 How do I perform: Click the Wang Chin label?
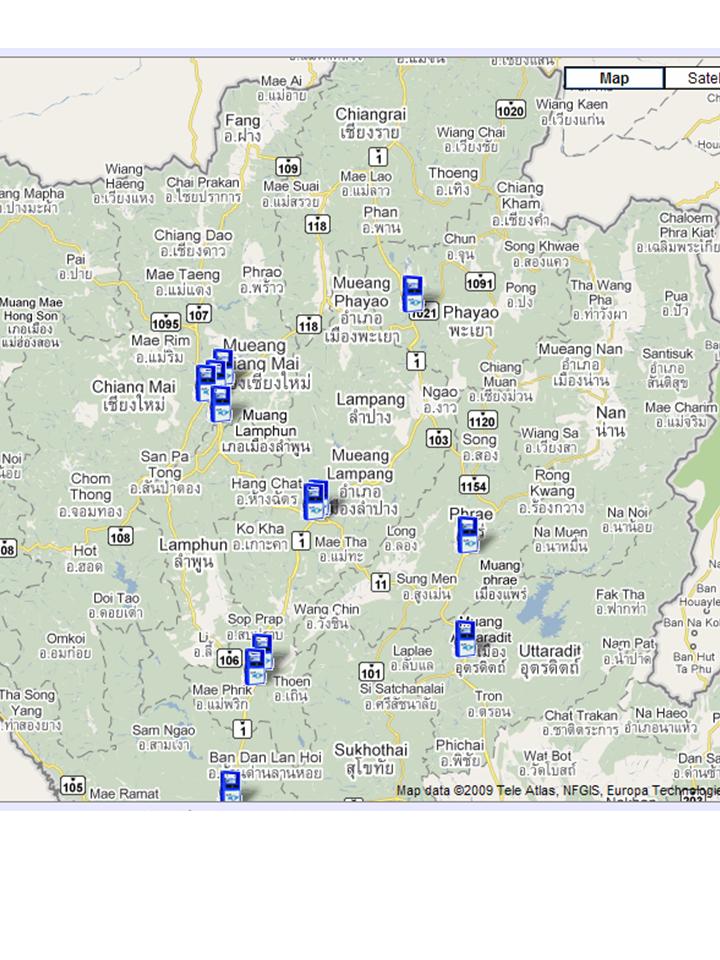tap(326, 616)
